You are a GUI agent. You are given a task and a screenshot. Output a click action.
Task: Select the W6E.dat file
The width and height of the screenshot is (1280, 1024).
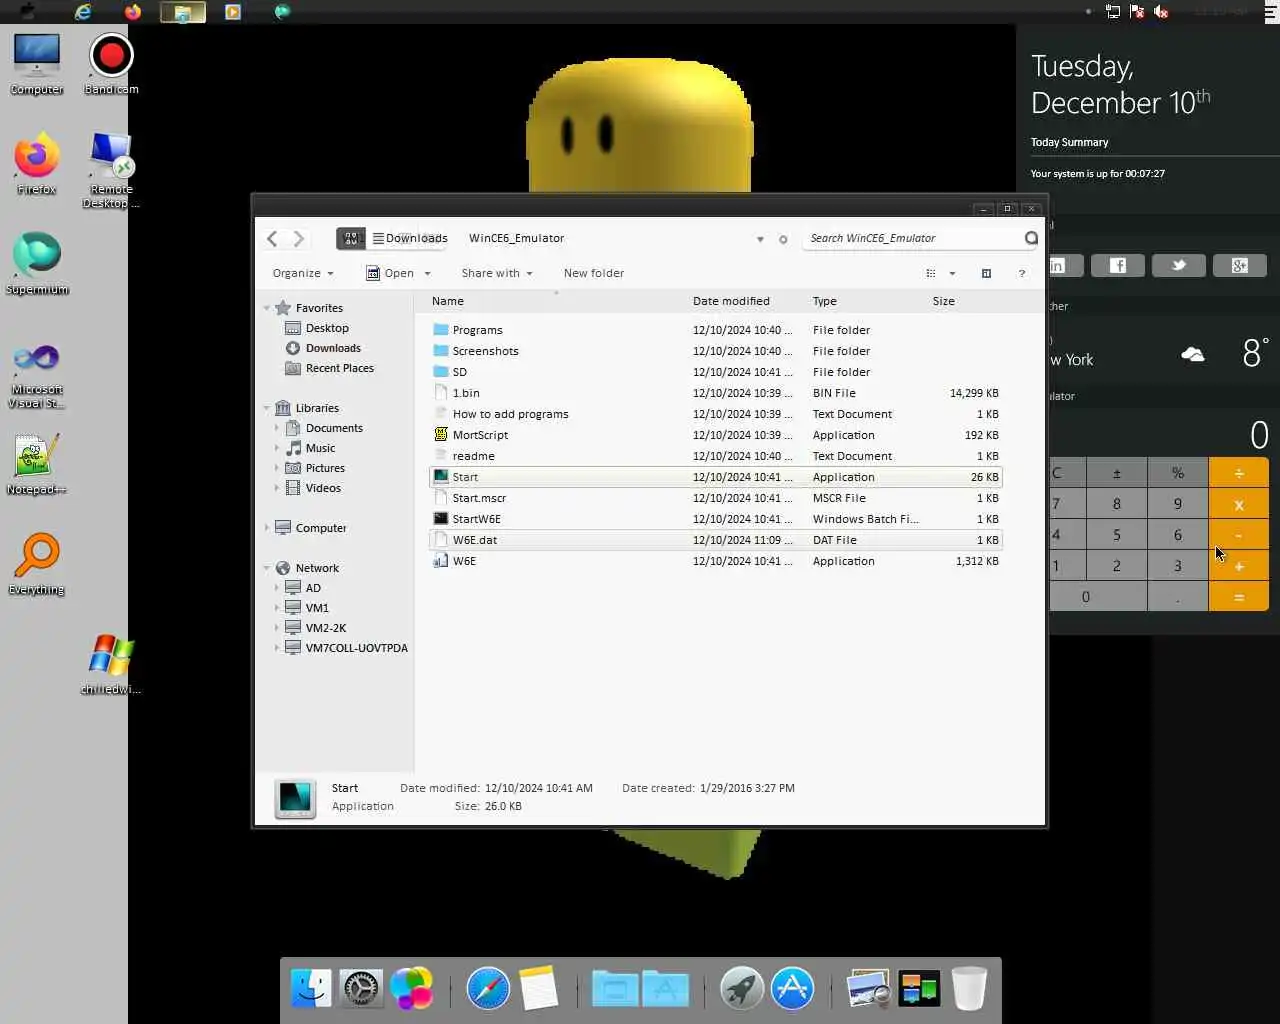(715, 540)
